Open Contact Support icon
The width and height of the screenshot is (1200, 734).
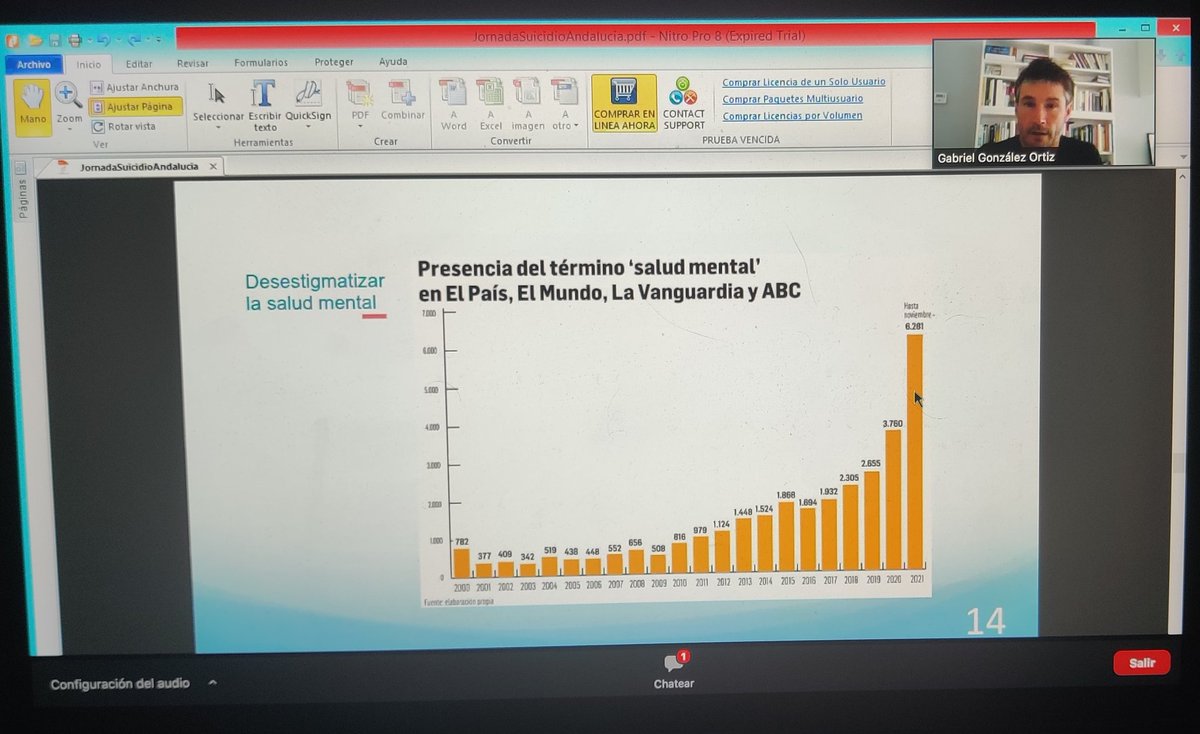coord(684,103)
